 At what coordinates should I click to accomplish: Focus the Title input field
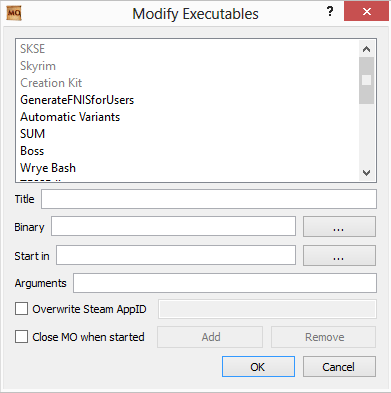click(209, 199)
